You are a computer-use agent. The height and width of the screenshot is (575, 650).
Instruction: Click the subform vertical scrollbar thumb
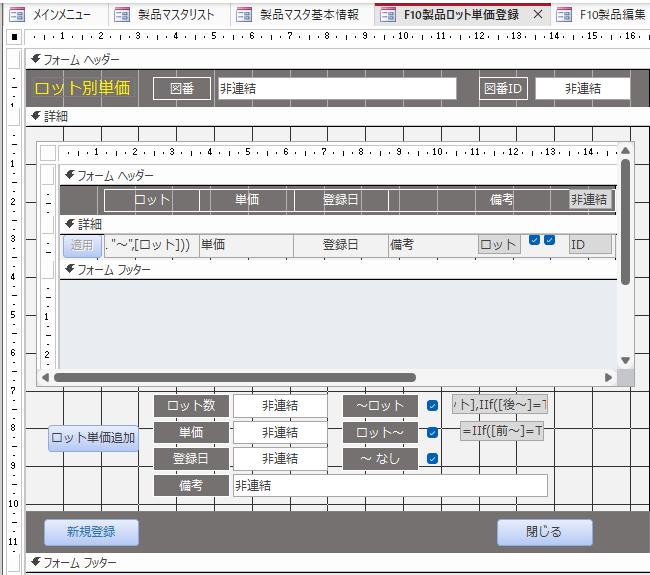(626, 222)
